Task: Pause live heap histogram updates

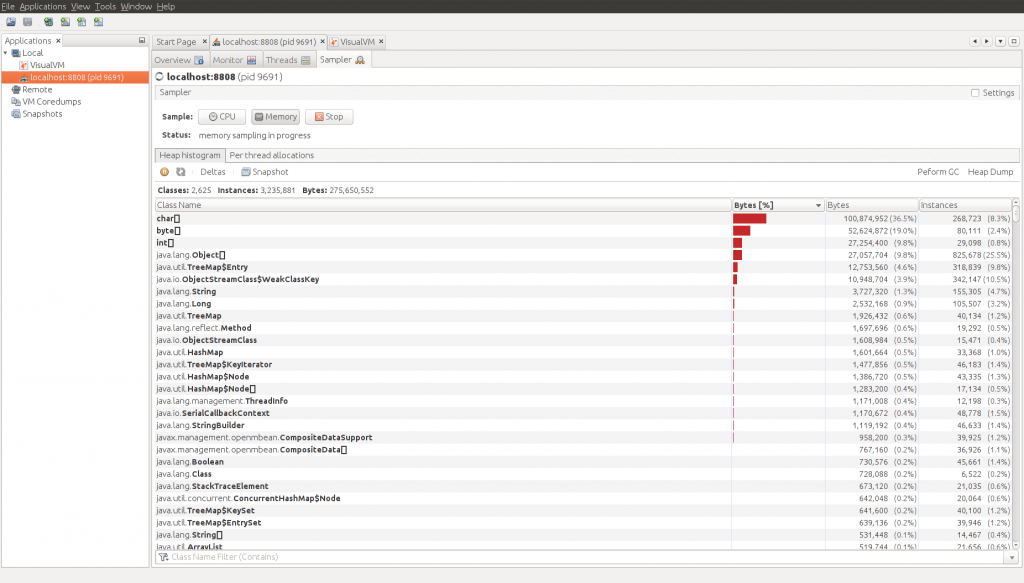Action: pyautogui.click(x=165, y=172)
